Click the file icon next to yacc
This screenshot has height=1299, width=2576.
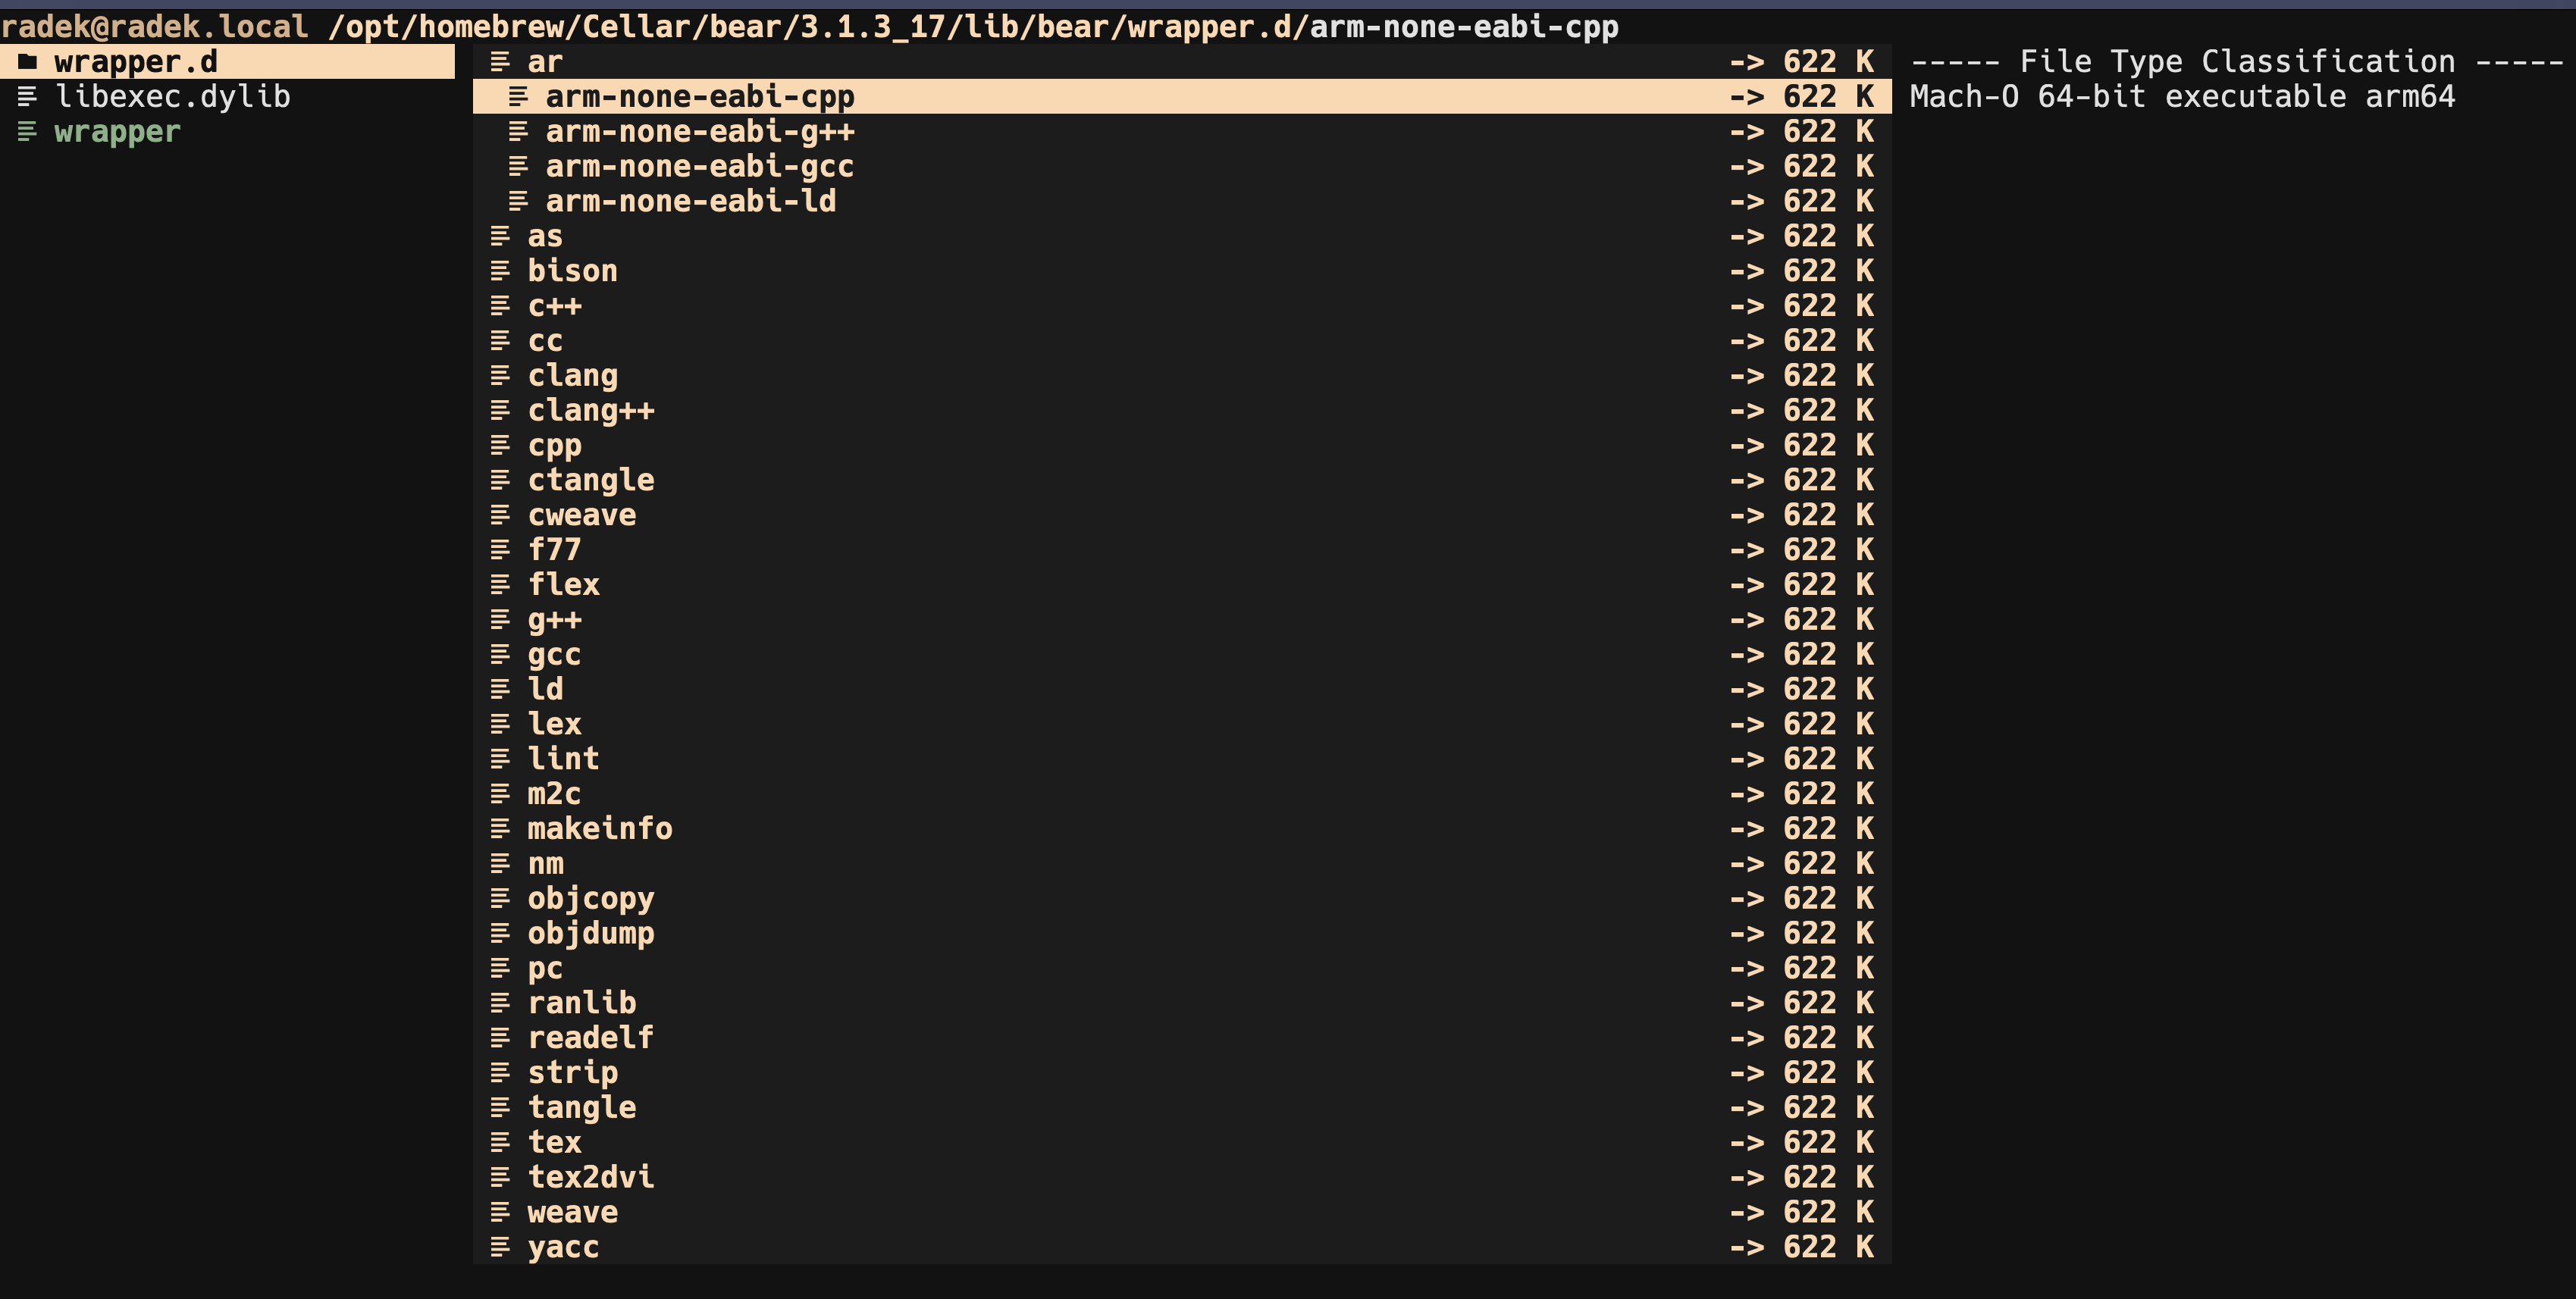tap(500, 1247)
